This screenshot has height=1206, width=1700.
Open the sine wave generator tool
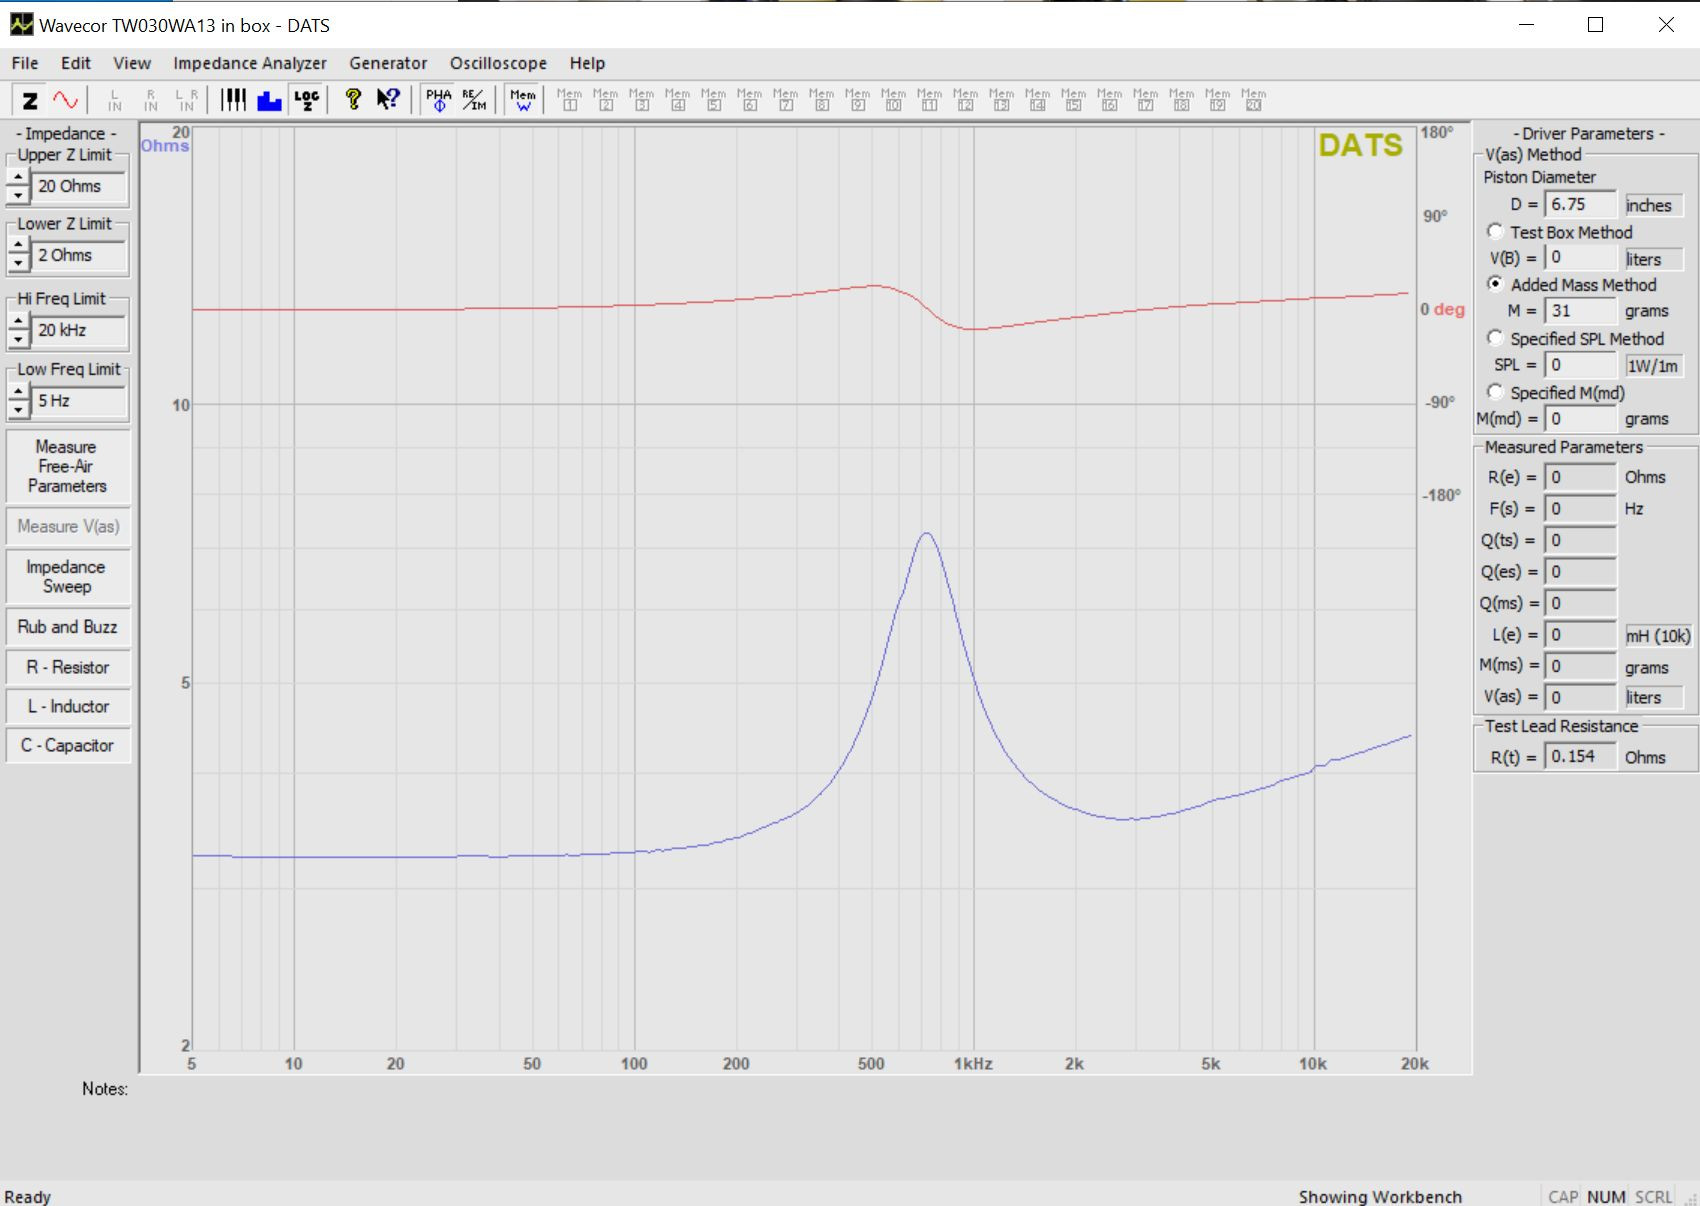tap(66, 100)
